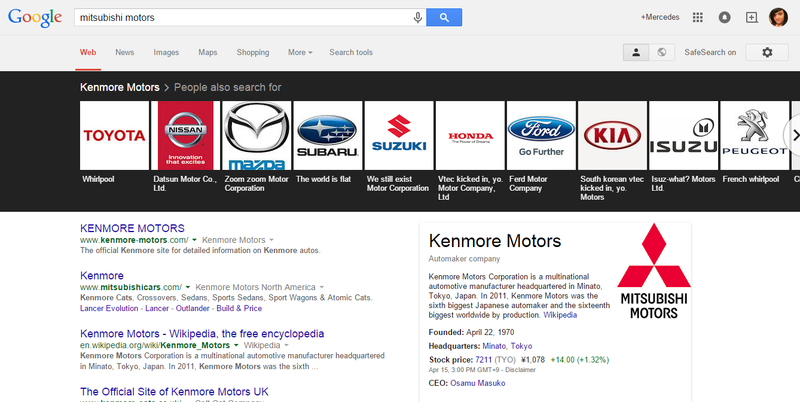Click the Suzuki logo thumbnail
Image resolution: width=800 pixels, height=402 pixels.
click(x=399, y=135)
